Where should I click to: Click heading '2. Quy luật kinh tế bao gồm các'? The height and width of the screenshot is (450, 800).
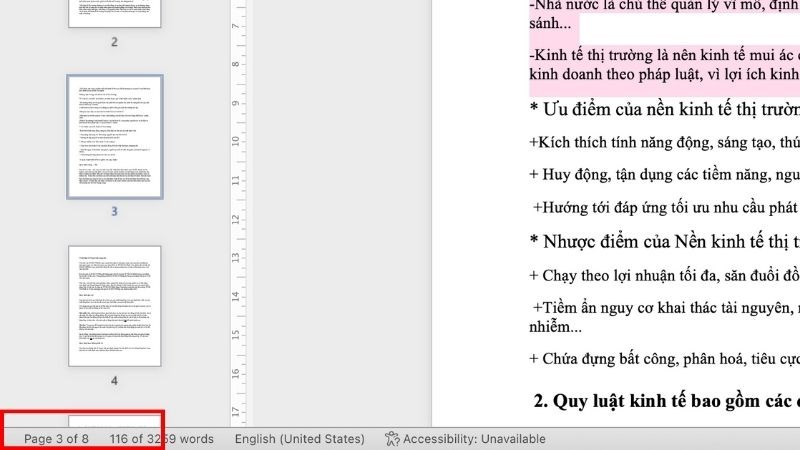[x=666, y=401]
